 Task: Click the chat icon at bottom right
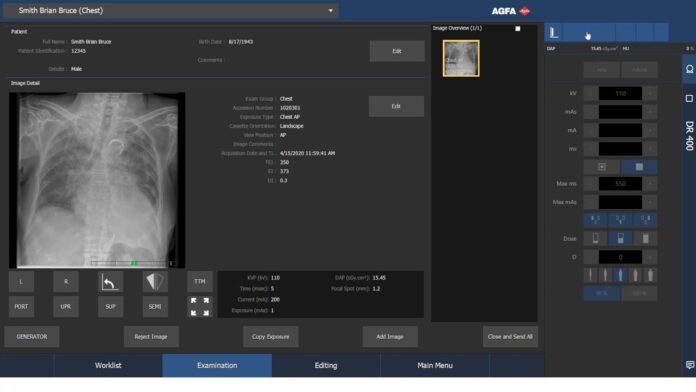click(x=690, y=365)
